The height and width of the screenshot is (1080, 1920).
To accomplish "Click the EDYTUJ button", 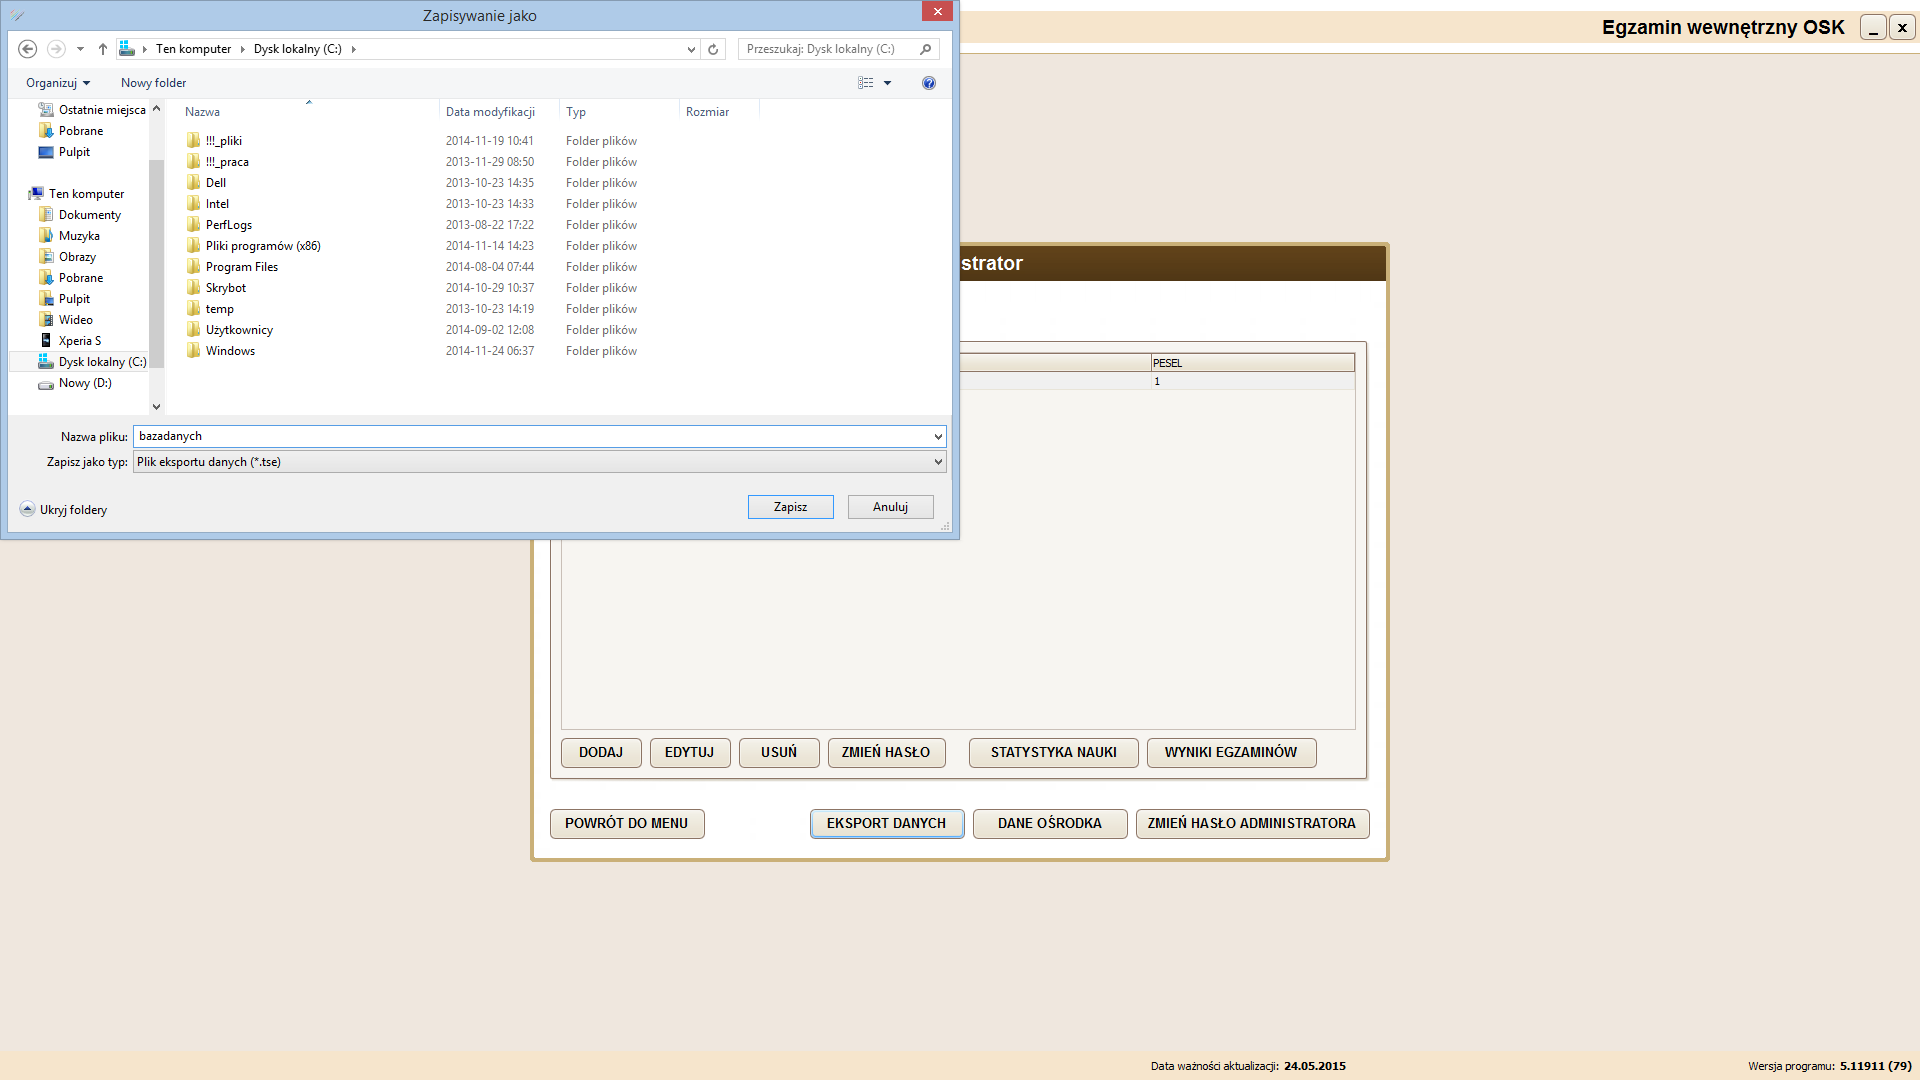I will coord(690,752).
